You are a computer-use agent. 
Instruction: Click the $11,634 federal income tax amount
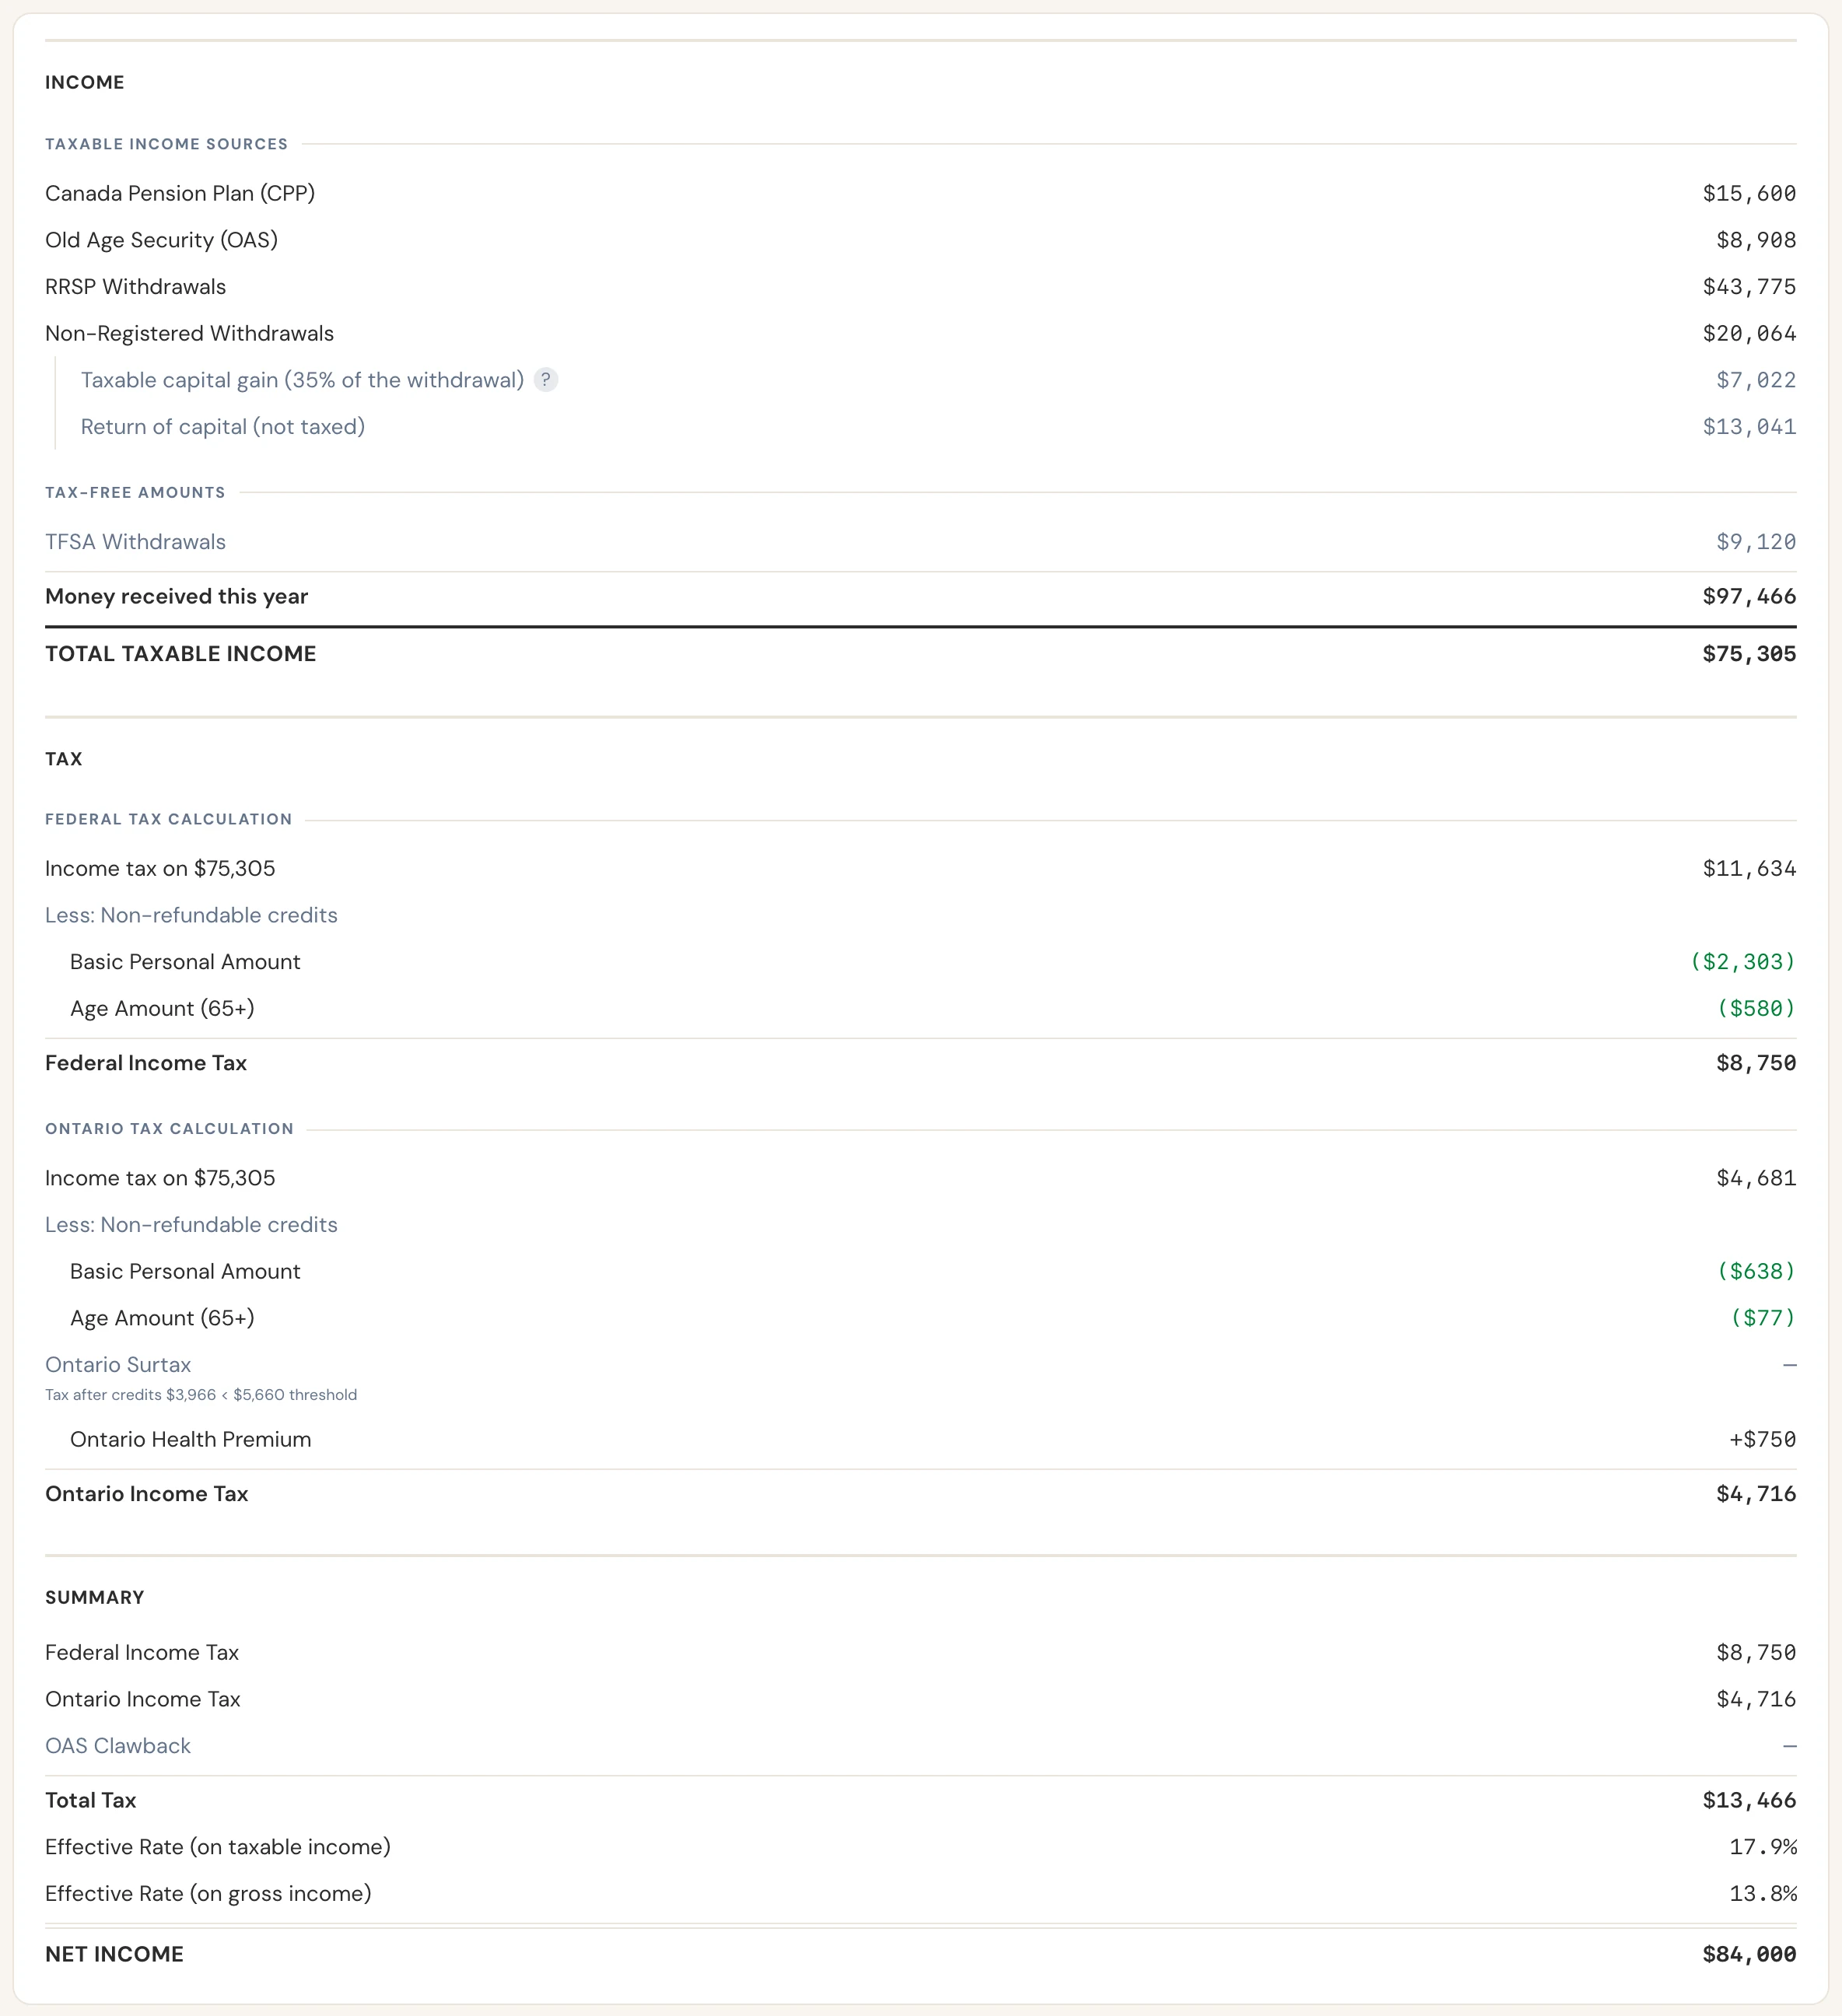tap(1749, 869)
